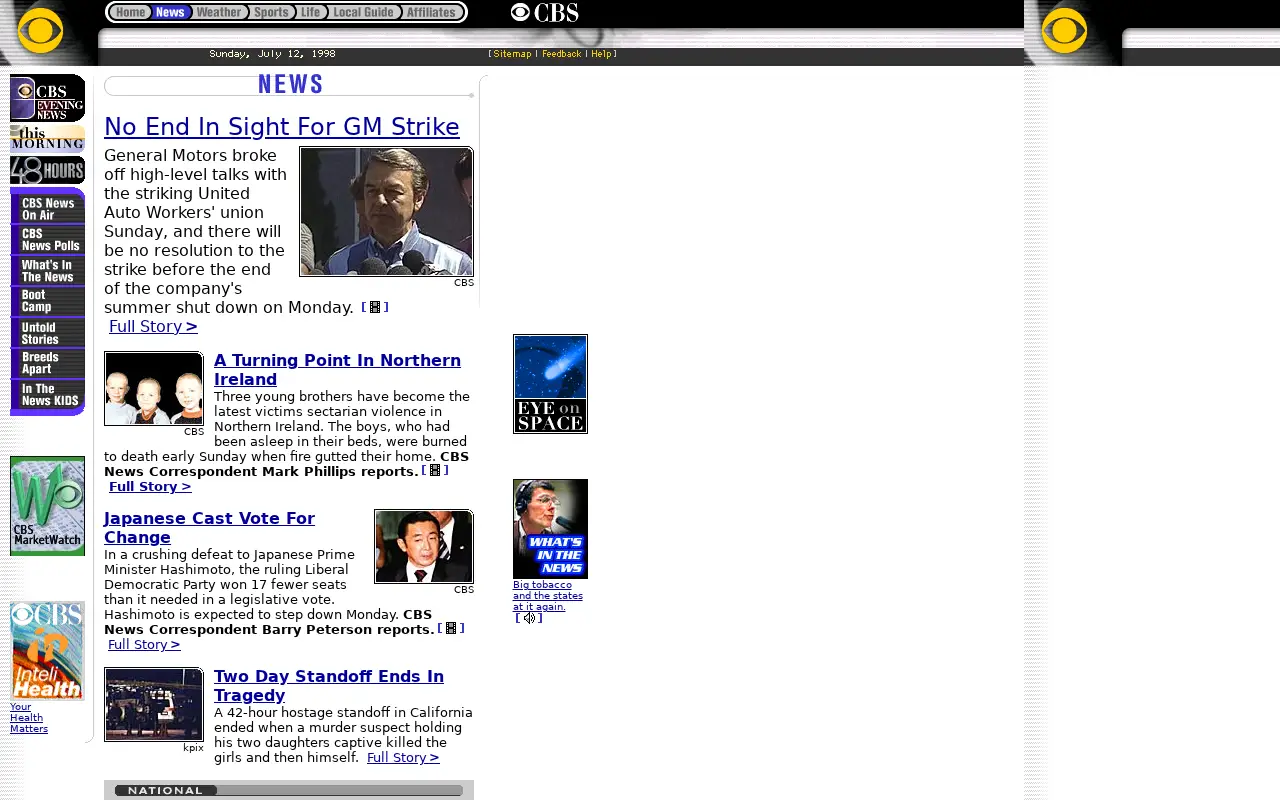The image size is (1280, 800).
Task: Open CBS MarketWatch banner icon
Action: [x=47, y=506]
